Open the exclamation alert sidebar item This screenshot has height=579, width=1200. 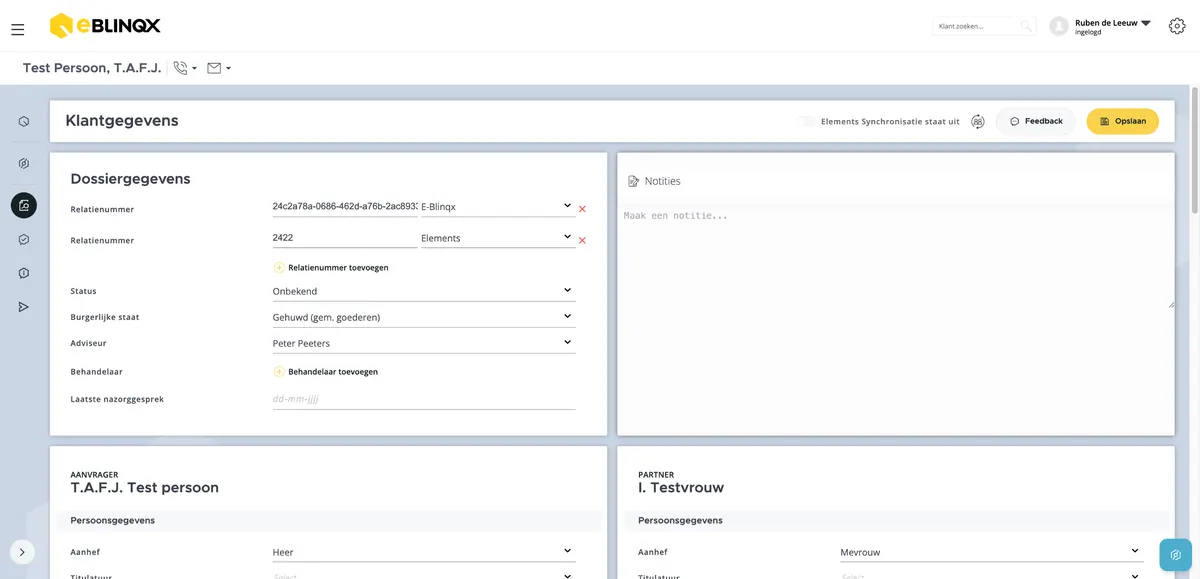coord(24,273)
